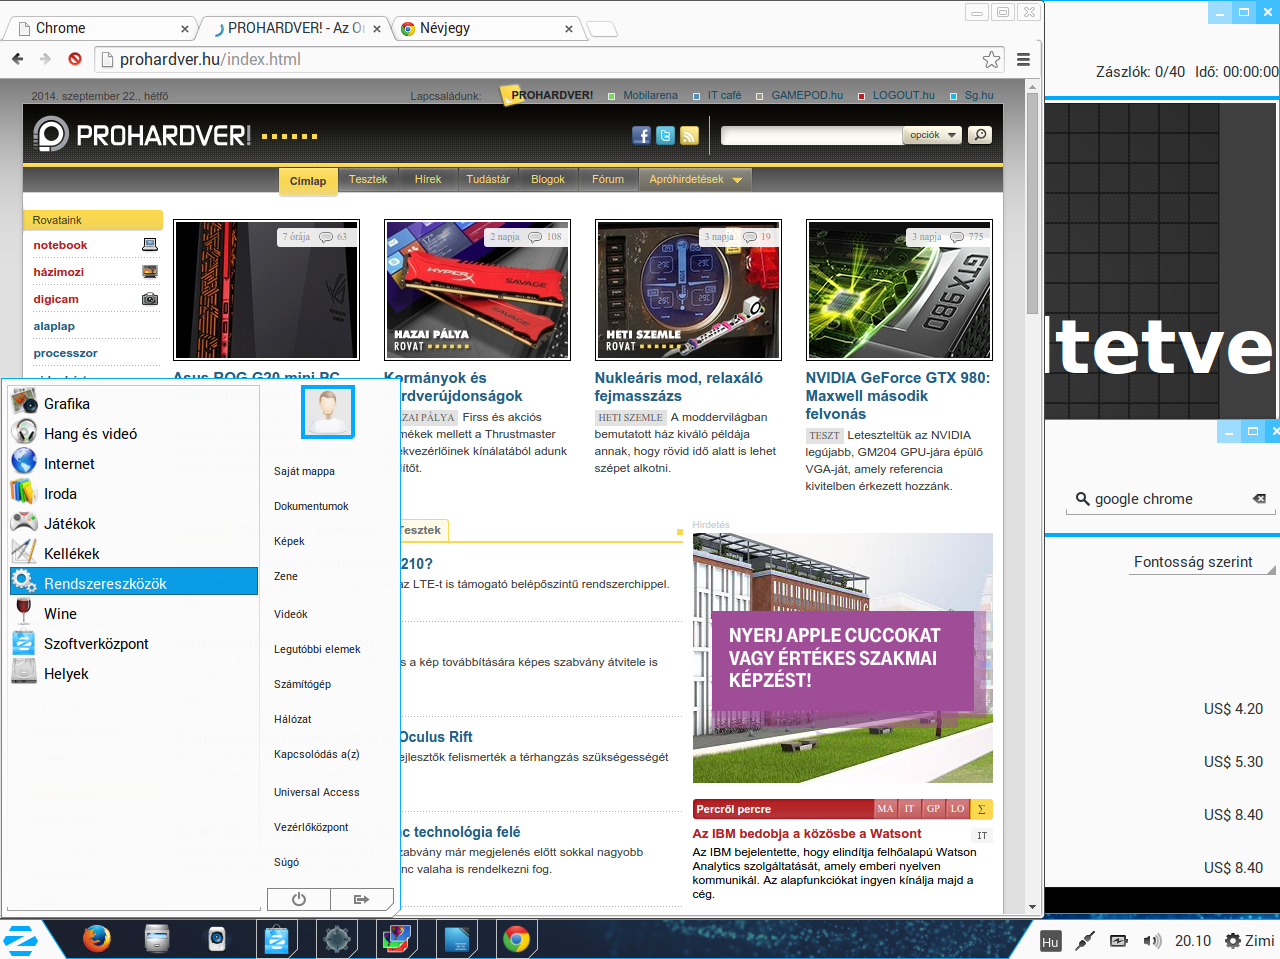Image resolution: width=1280 pixels, height=959 pixels.
Task: Open Dokumentumok in start menu
Action: (311, 506)
